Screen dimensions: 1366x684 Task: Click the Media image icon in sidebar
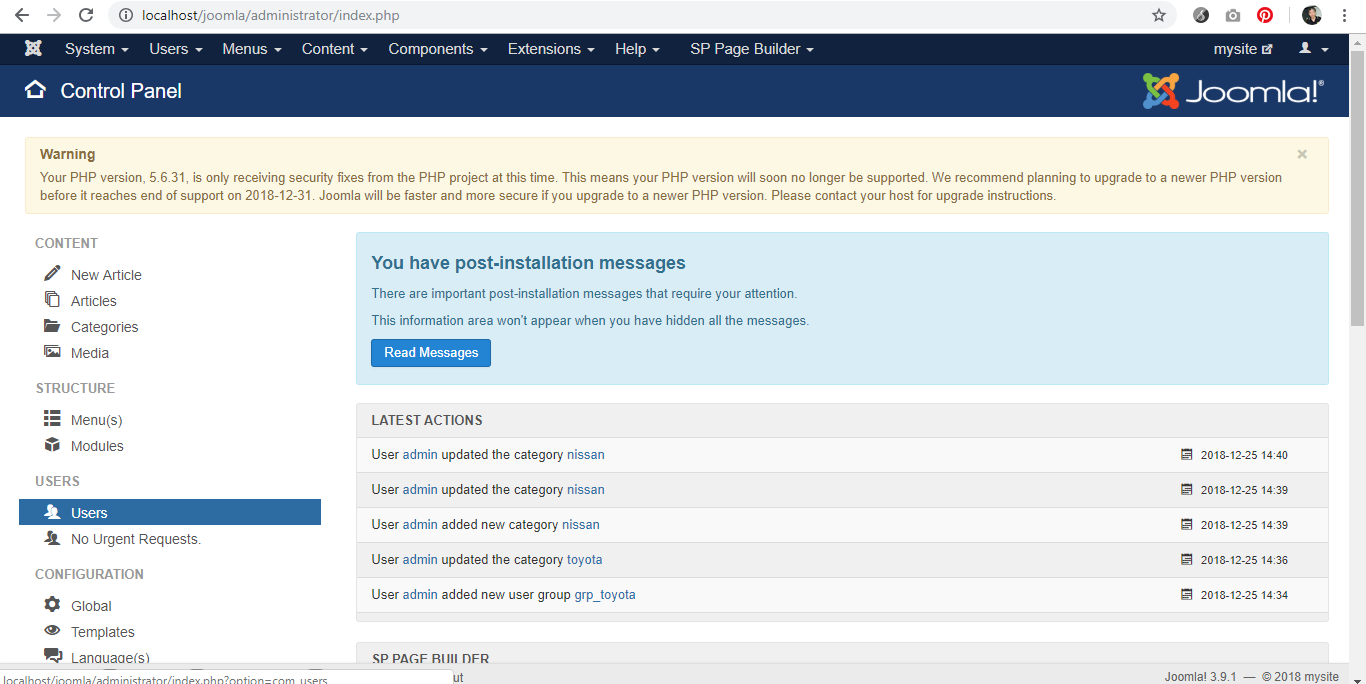52,352
